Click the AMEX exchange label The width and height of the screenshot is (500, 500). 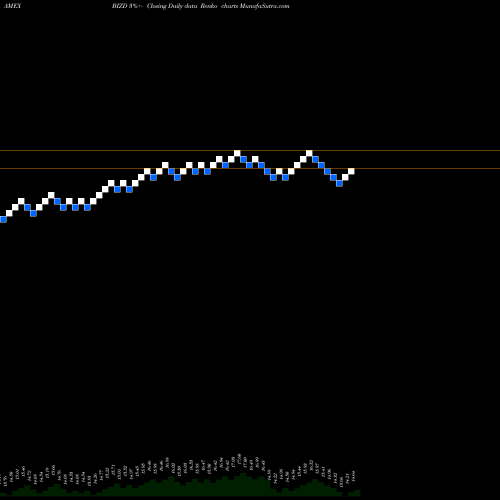[12, 6]
